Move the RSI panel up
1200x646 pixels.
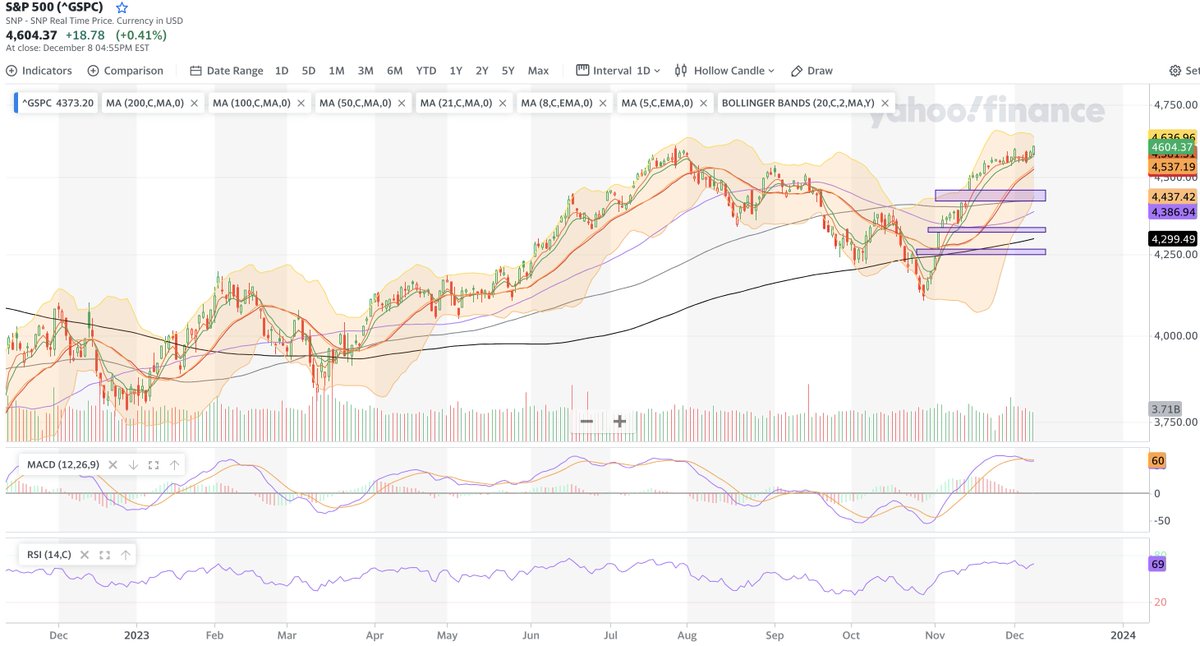point(126,554)
